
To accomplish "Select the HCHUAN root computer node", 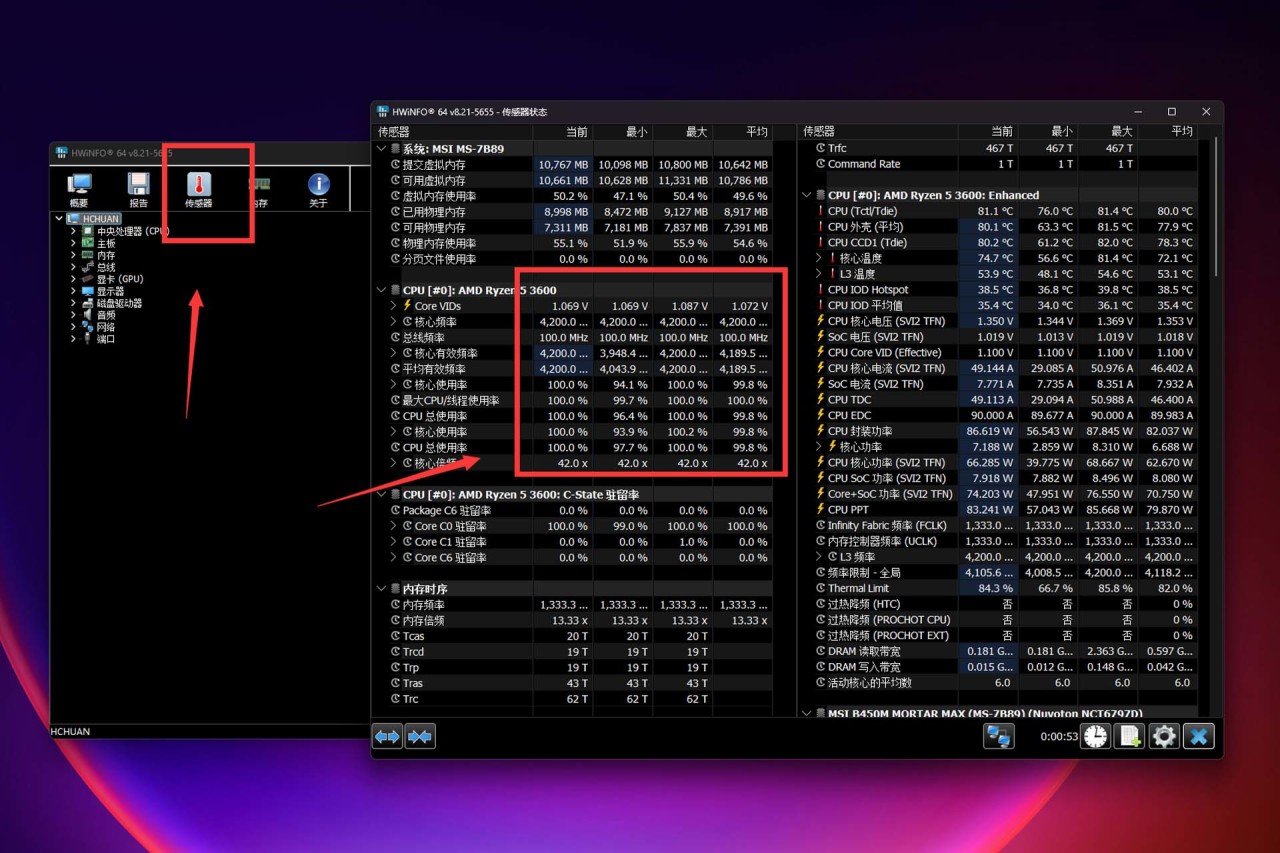I will tap(101, 219).
